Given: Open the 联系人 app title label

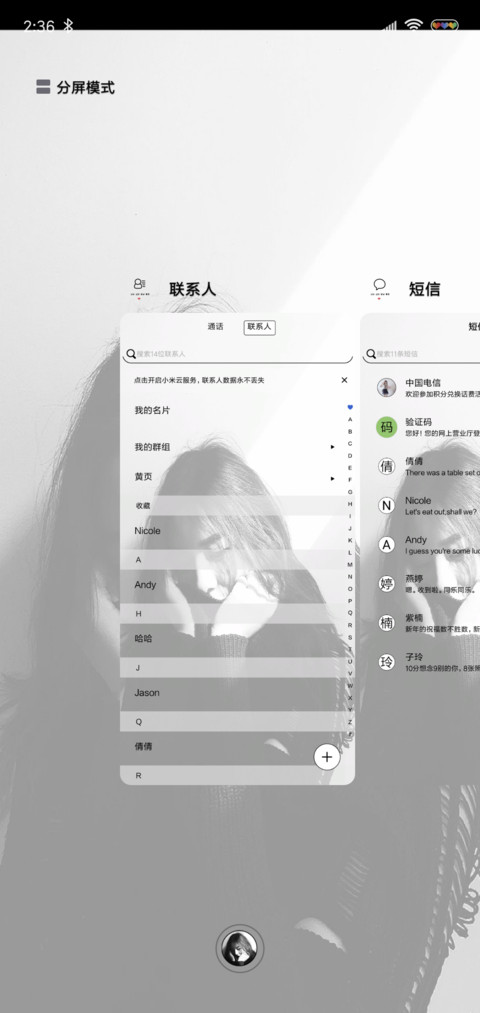Looking at the screenshot, I should 193,289.
